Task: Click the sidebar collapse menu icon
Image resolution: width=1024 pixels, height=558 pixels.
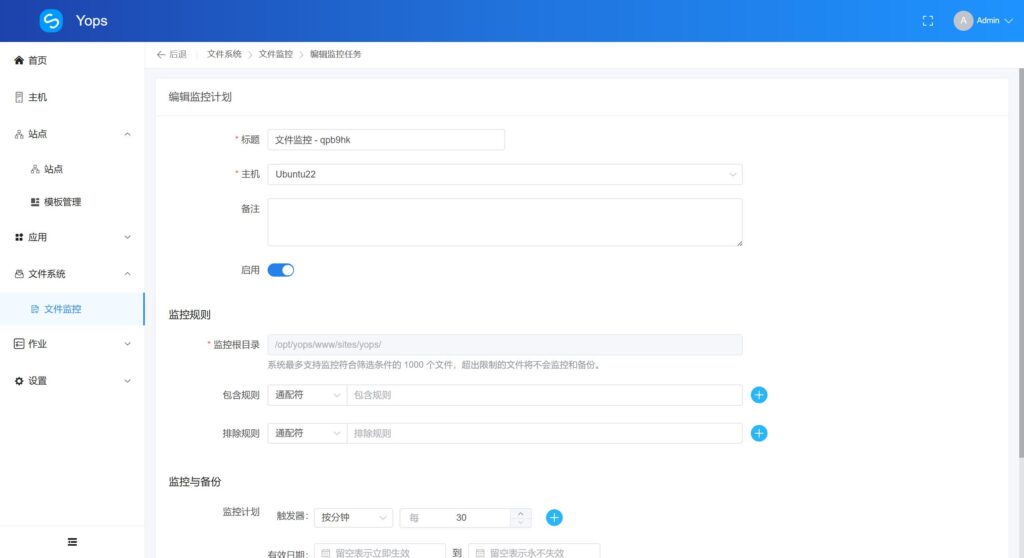Action: pos(72,541)
